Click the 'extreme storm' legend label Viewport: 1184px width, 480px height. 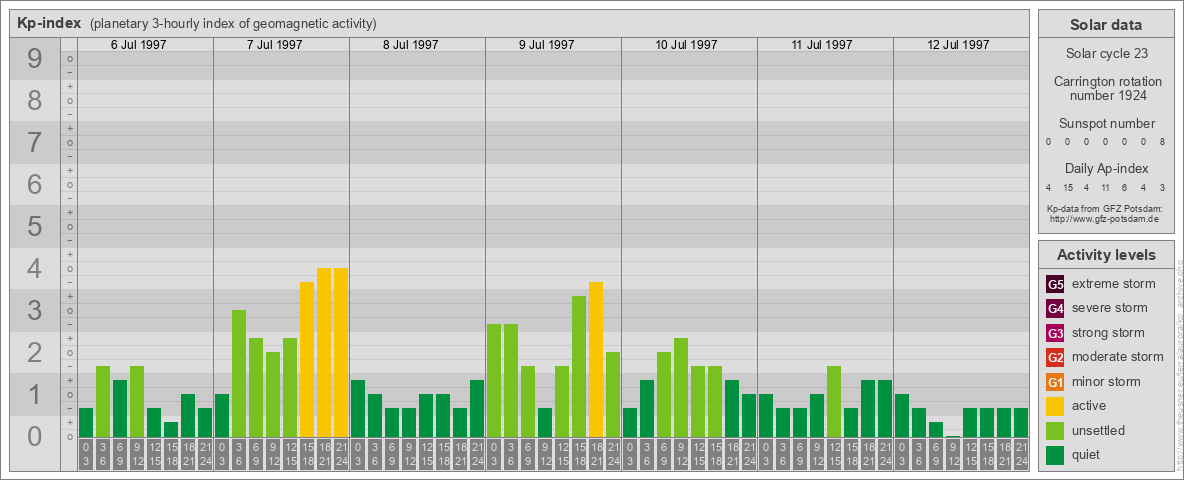click(1114, 284)
